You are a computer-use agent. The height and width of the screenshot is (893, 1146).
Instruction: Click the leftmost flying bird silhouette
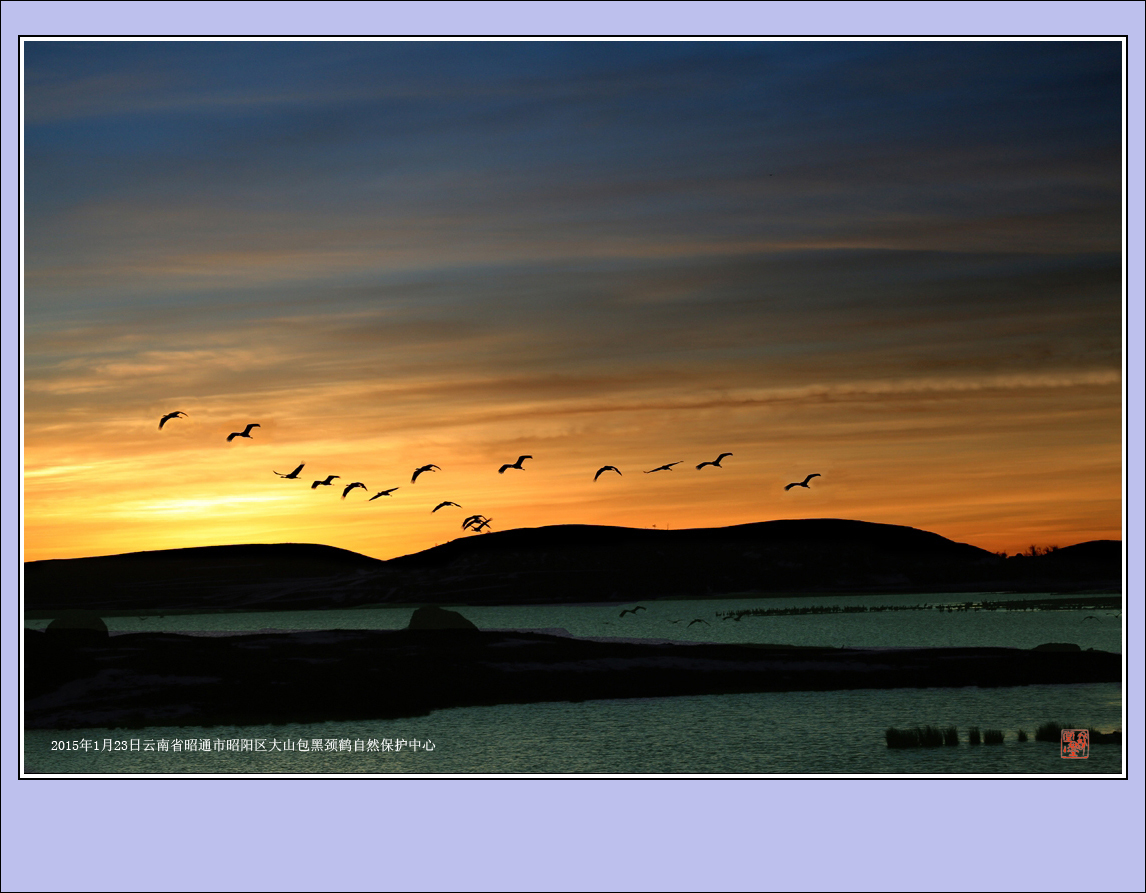pos(172,418)
